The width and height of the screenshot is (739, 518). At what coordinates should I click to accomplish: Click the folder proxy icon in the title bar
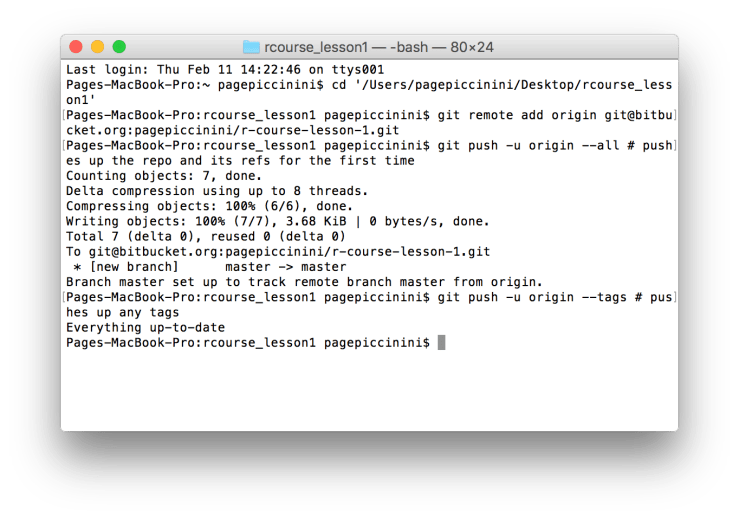click(251, 47)
